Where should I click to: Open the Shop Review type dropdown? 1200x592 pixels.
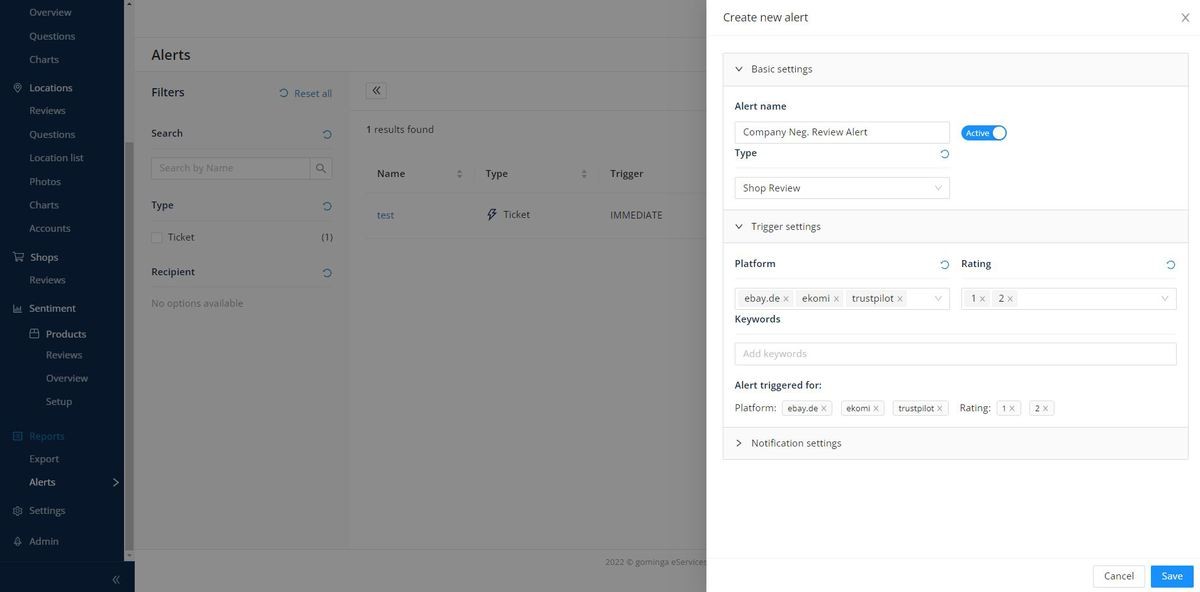[x=841, y=188]
